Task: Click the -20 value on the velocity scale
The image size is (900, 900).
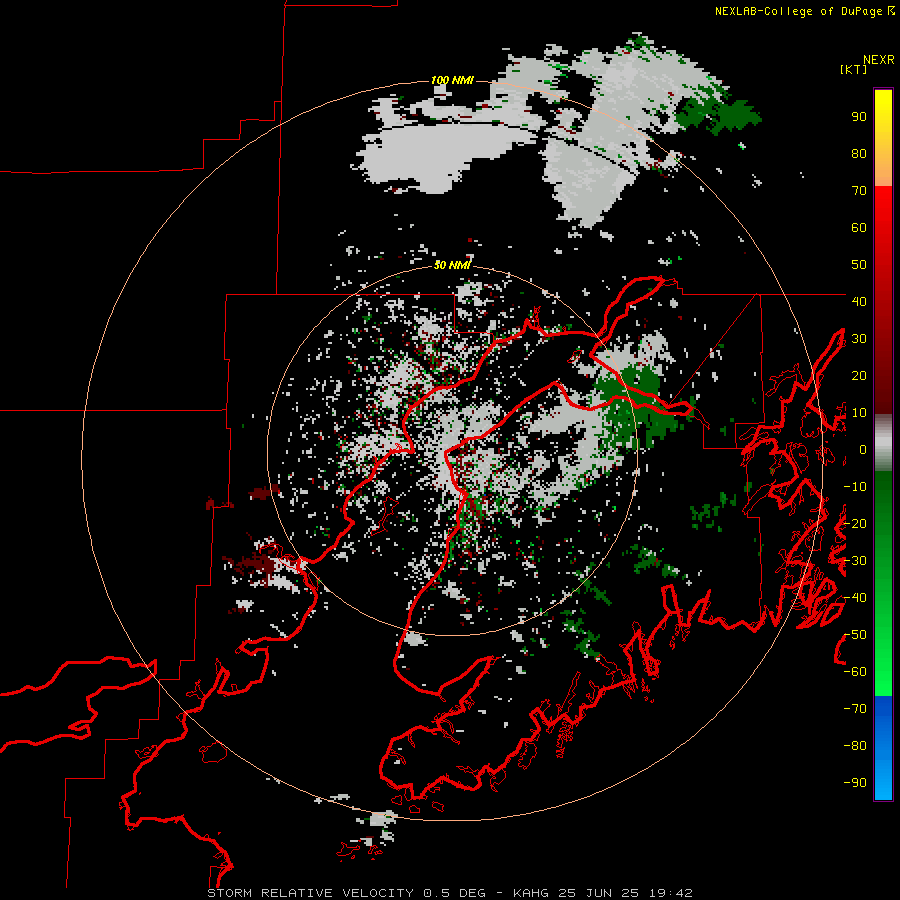Action: [855, 524]
